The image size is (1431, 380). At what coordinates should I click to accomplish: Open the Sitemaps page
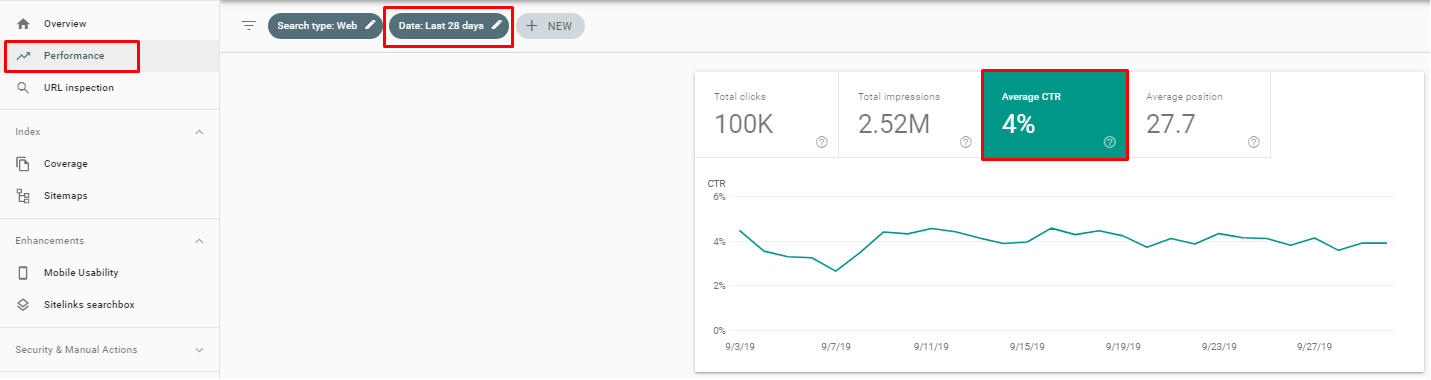click(x=109, y=196)
